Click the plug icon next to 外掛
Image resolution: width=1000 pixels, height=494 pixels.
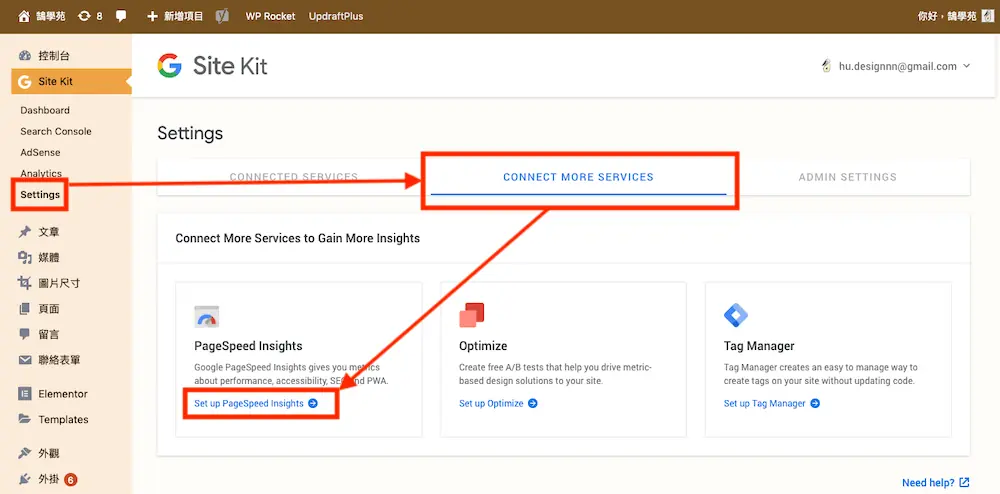(25, 479)
